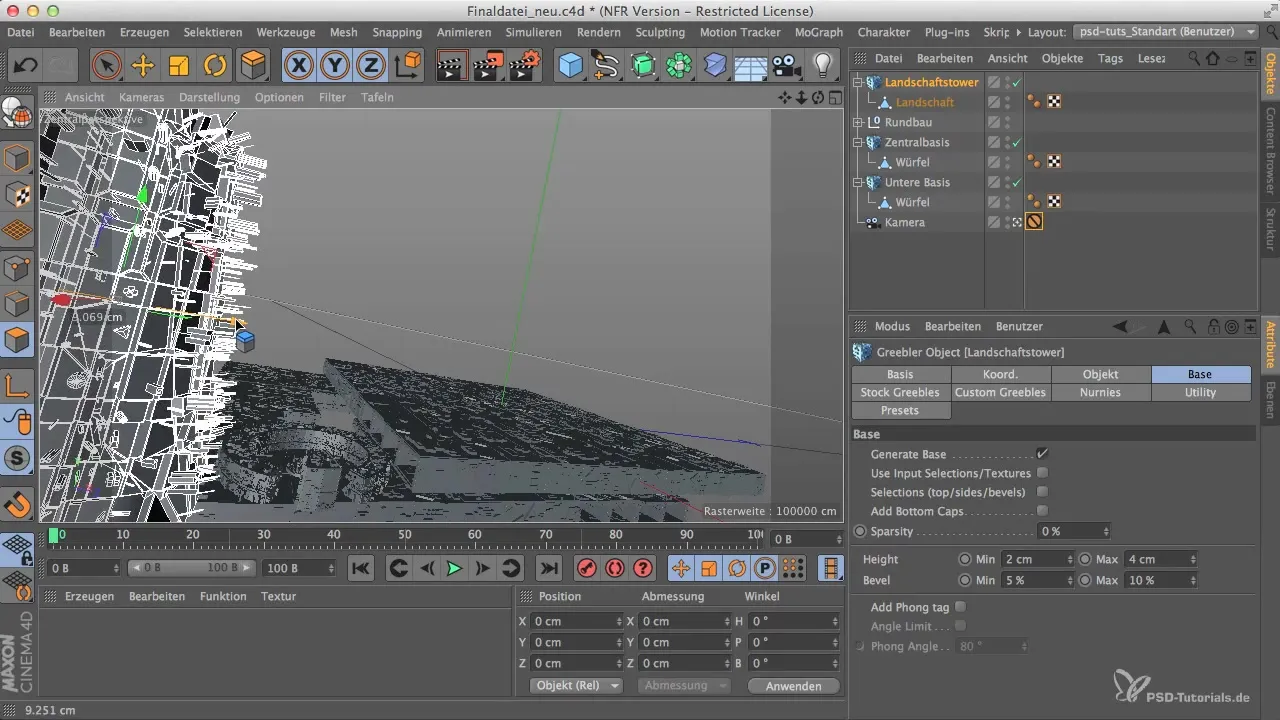Viewport: 1280px width, 720px height.
Task: Select the Rotate tool
Action: (x=215, y=66)
